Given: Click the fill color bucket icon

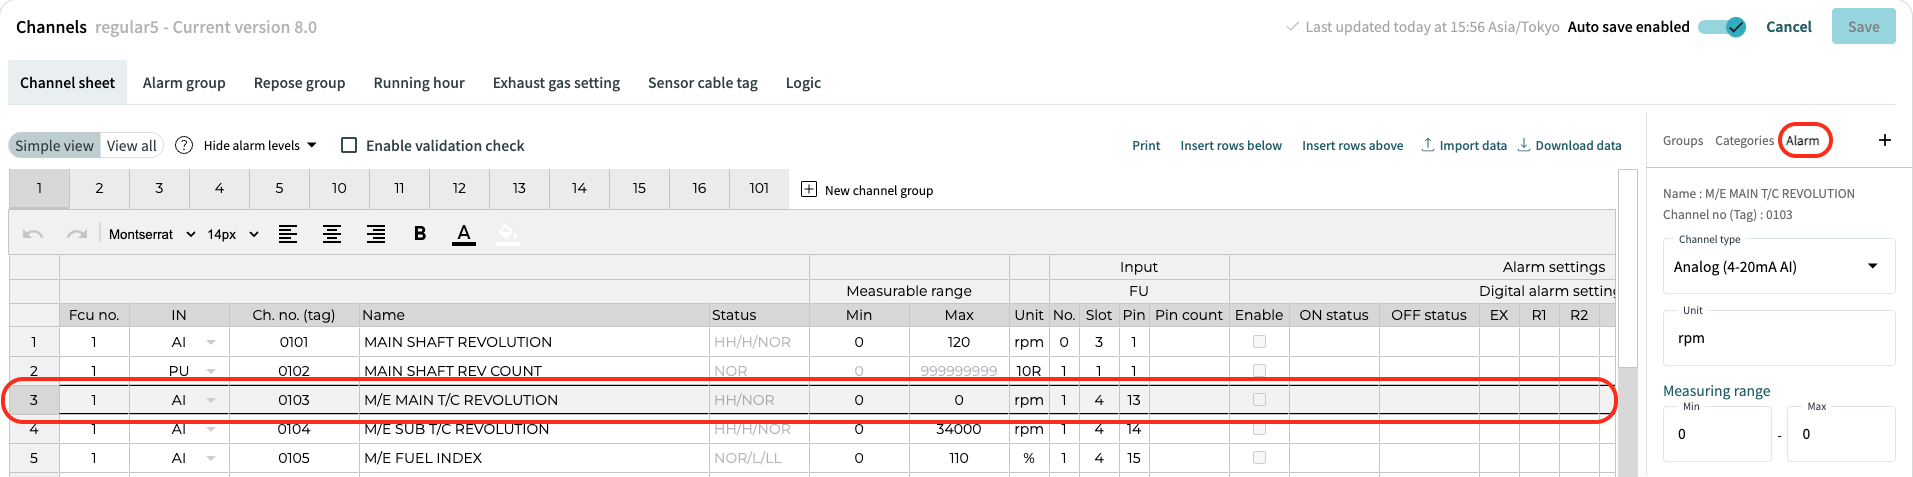Looking at the screenshot, I should coord(508,234).
